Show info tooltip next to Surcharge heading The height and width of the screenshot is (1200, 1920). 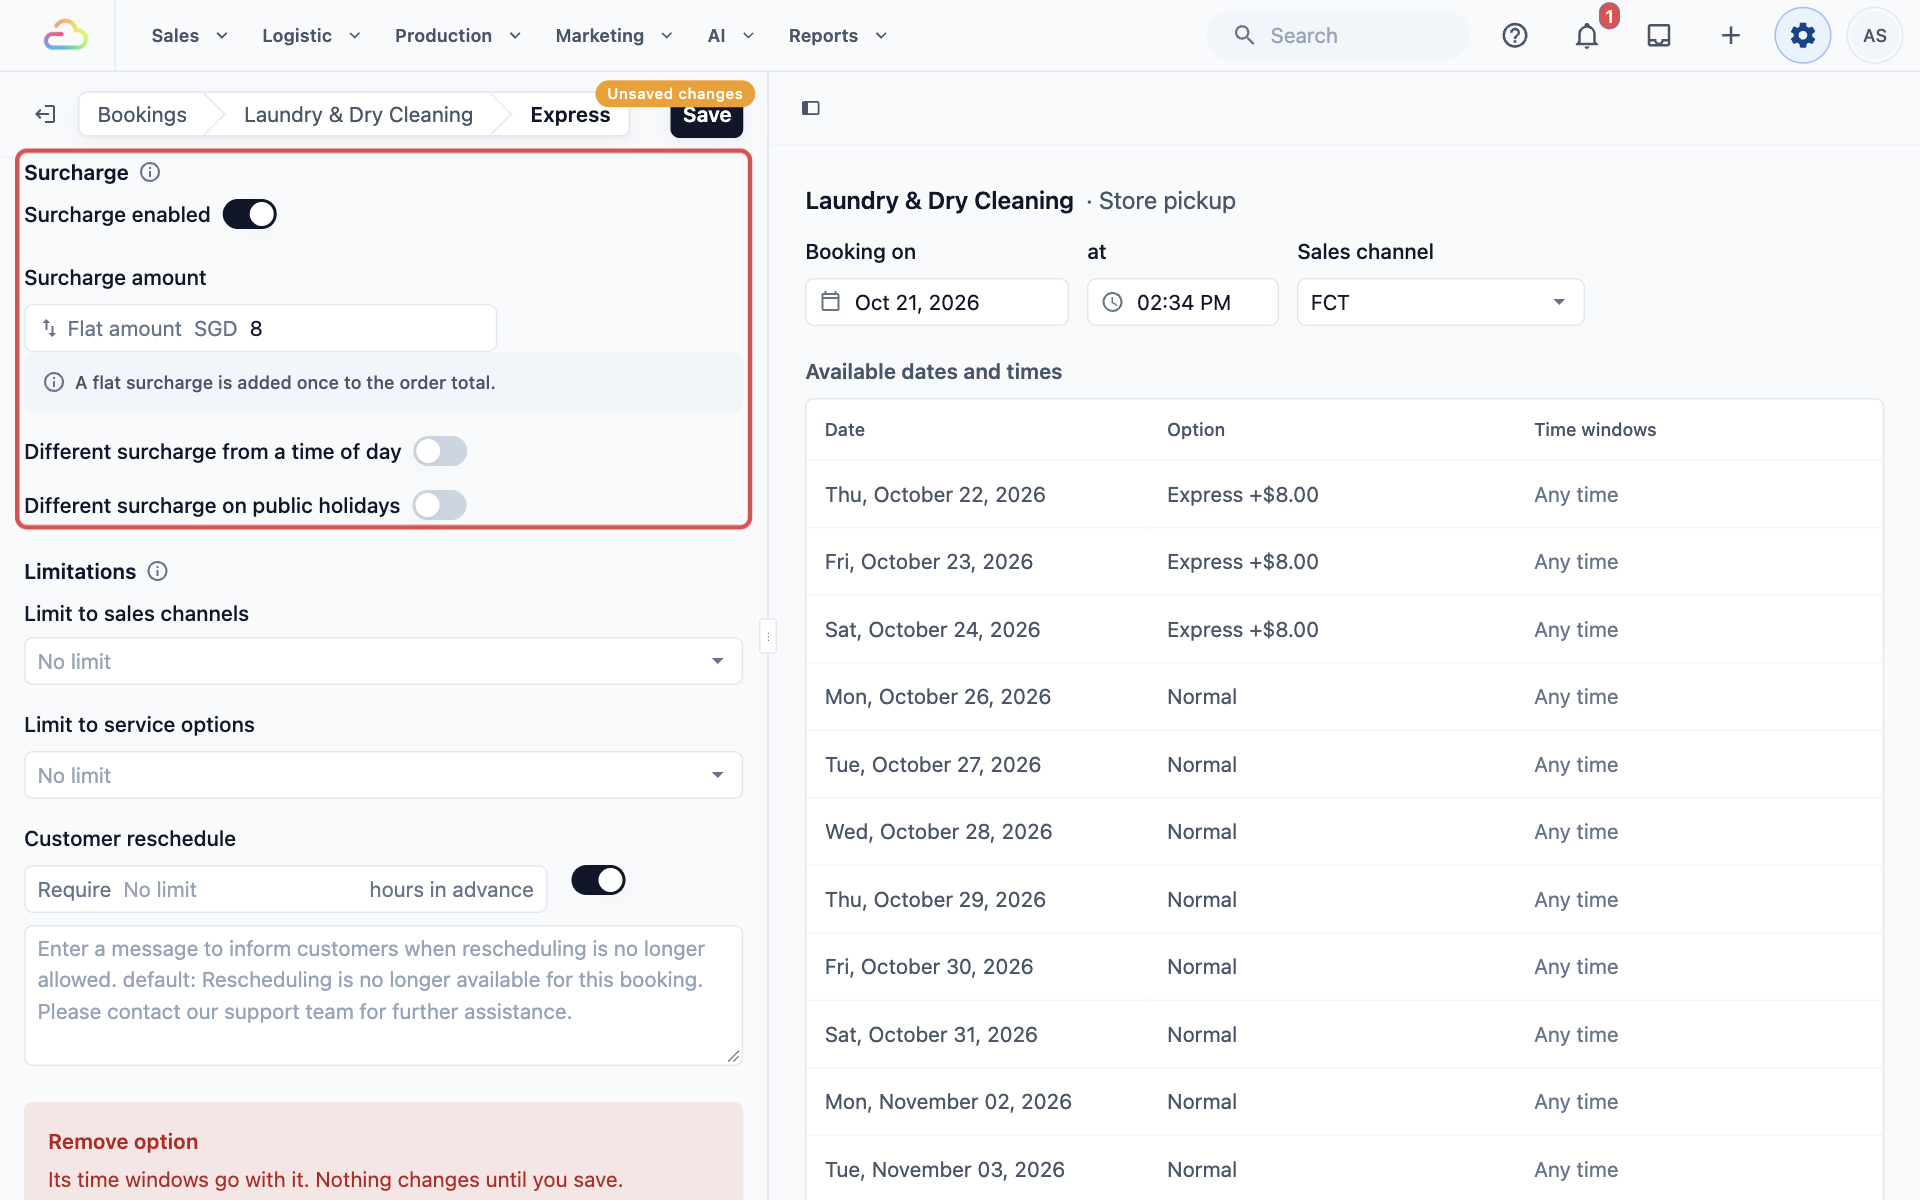point(150,172)
